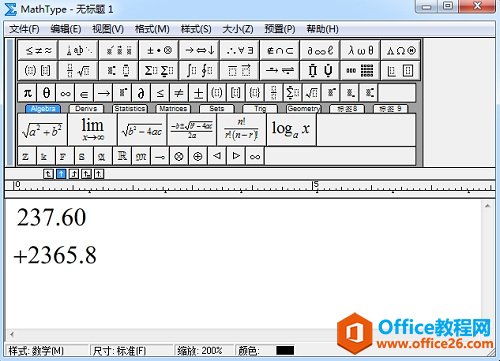The width and height of the screenshot is (500, 361).
Task: Insert the n!/r!(n−r)! combination expression
Action: 241,130
